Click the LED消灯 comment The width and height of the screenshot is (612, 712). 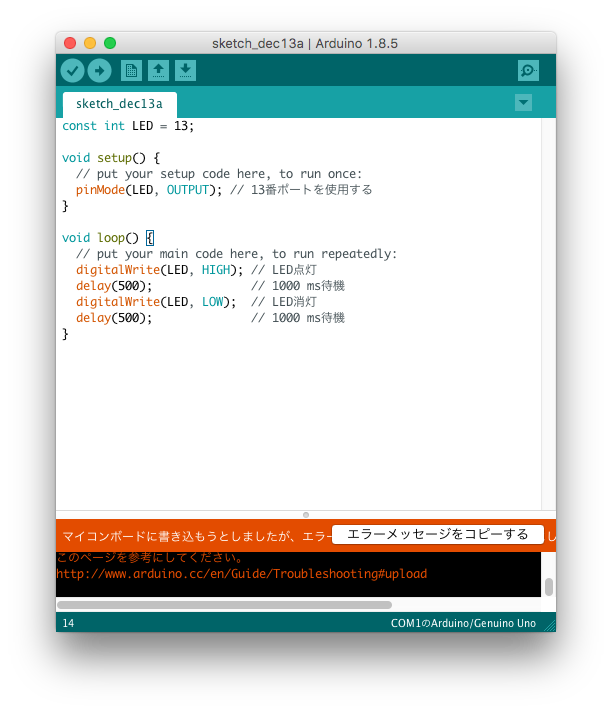284,302
